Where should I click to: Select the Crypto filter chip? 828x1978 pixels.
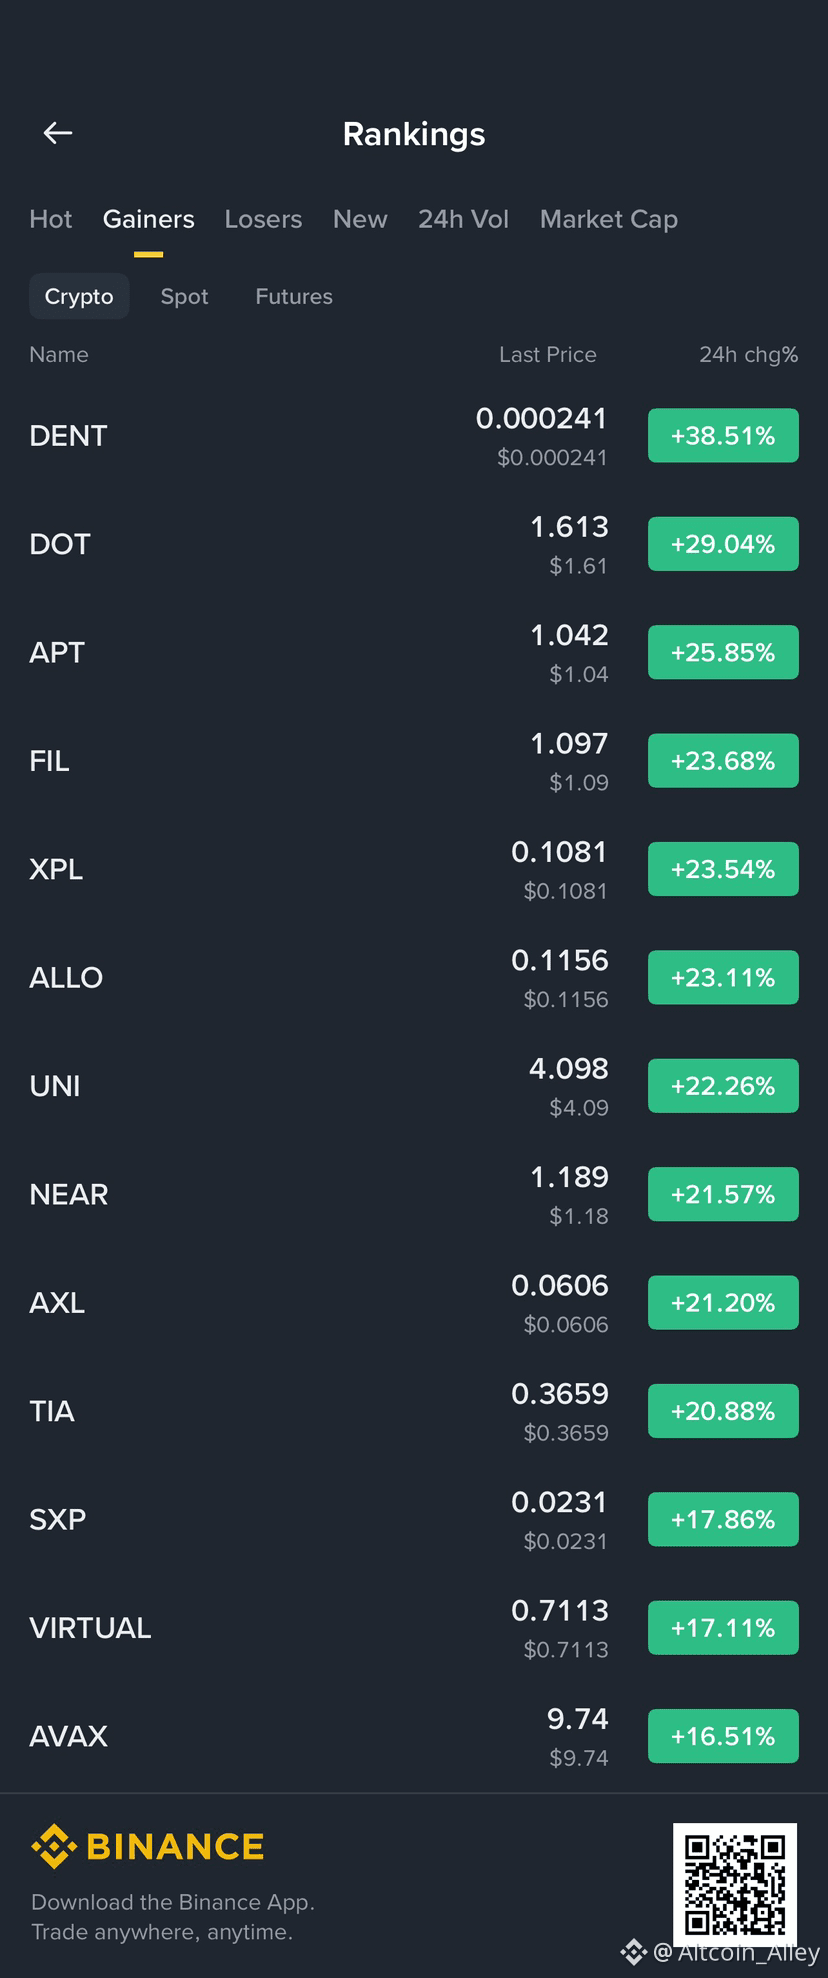pos(79,296)
